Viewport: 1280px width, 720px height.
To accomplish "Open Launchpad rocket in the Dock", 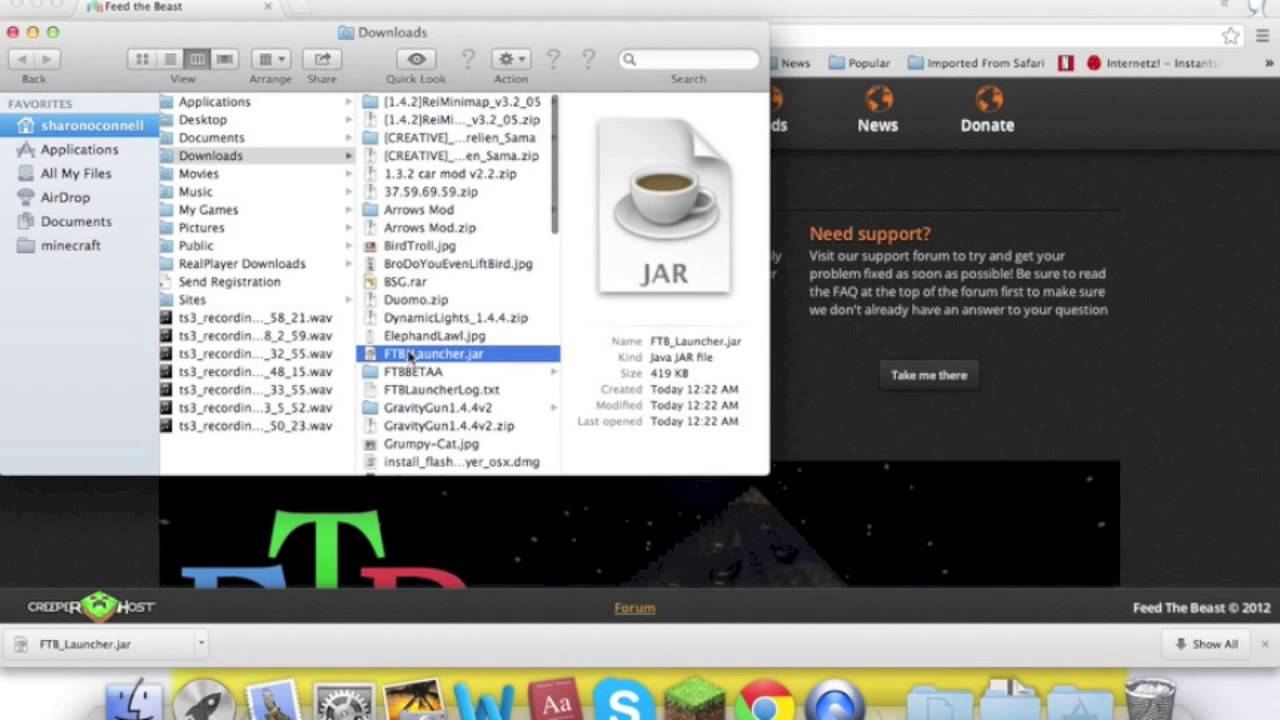I will coord(204,701).
